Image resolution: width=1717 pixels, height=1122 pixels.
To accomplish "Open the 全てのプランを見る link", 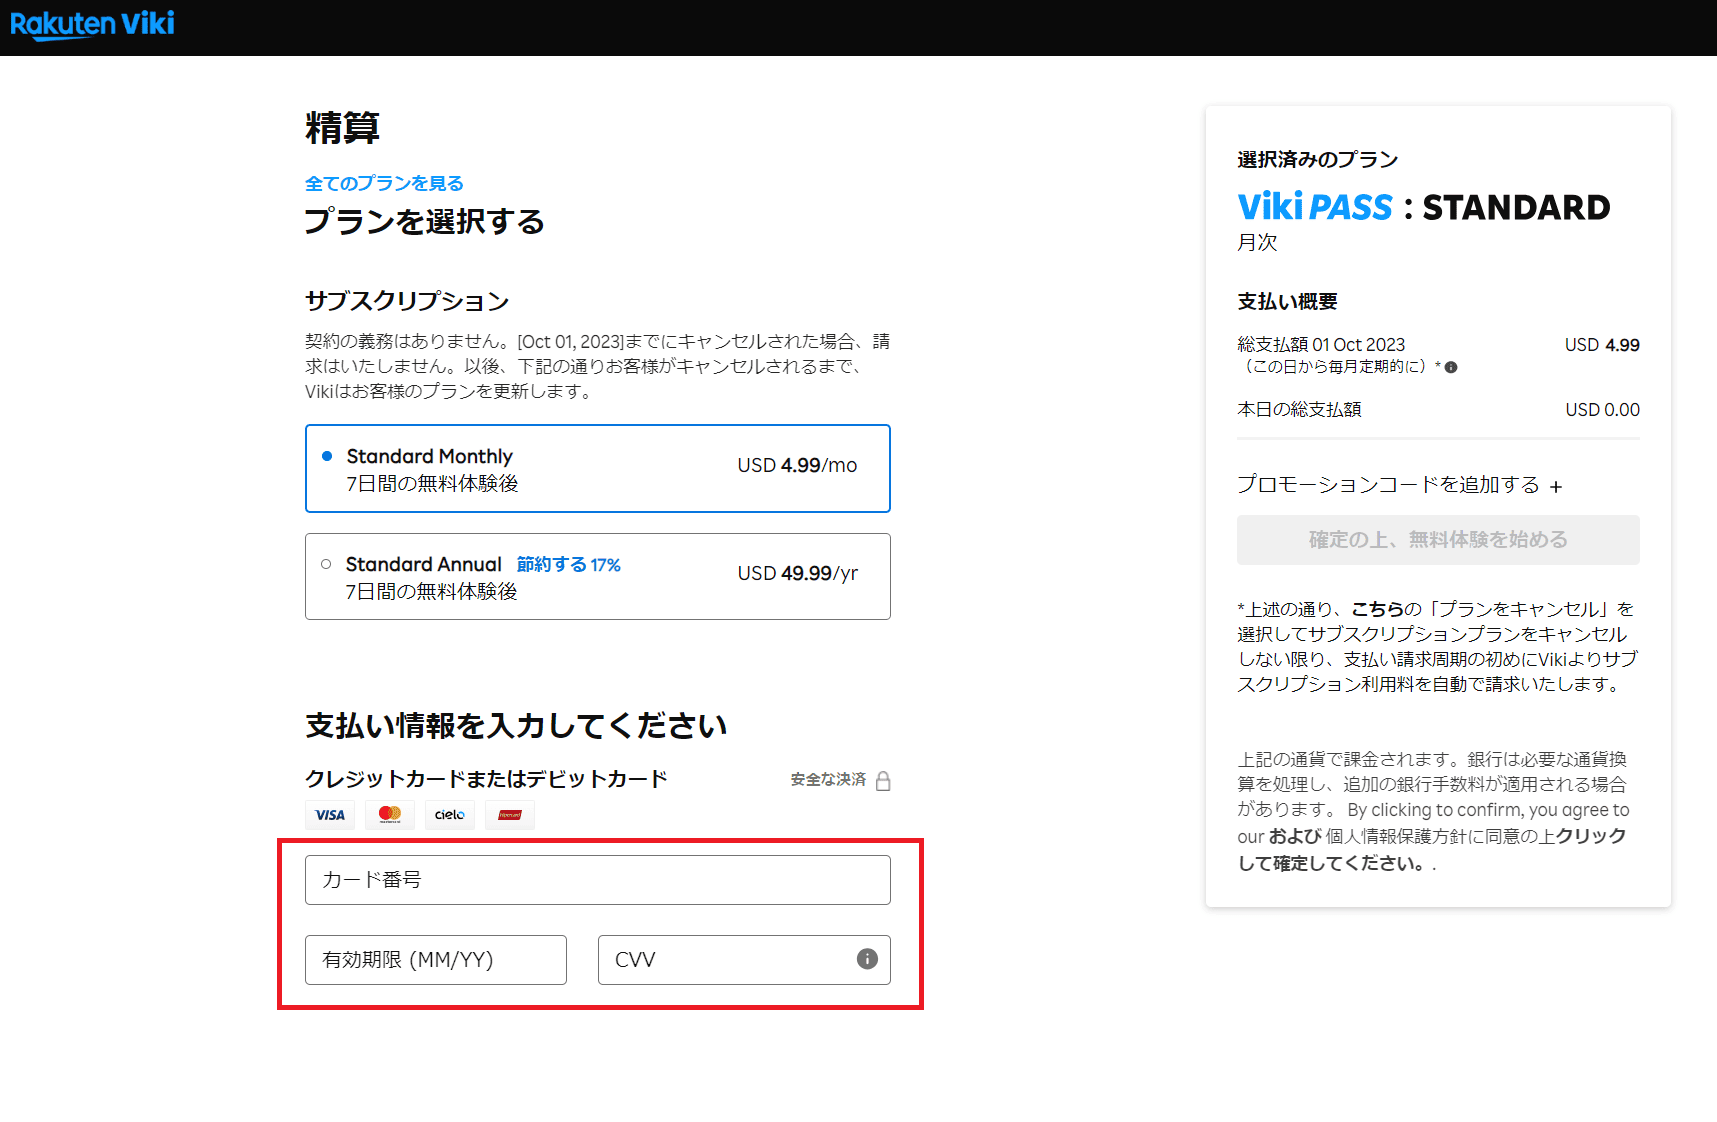I will (x=384, y=183).
